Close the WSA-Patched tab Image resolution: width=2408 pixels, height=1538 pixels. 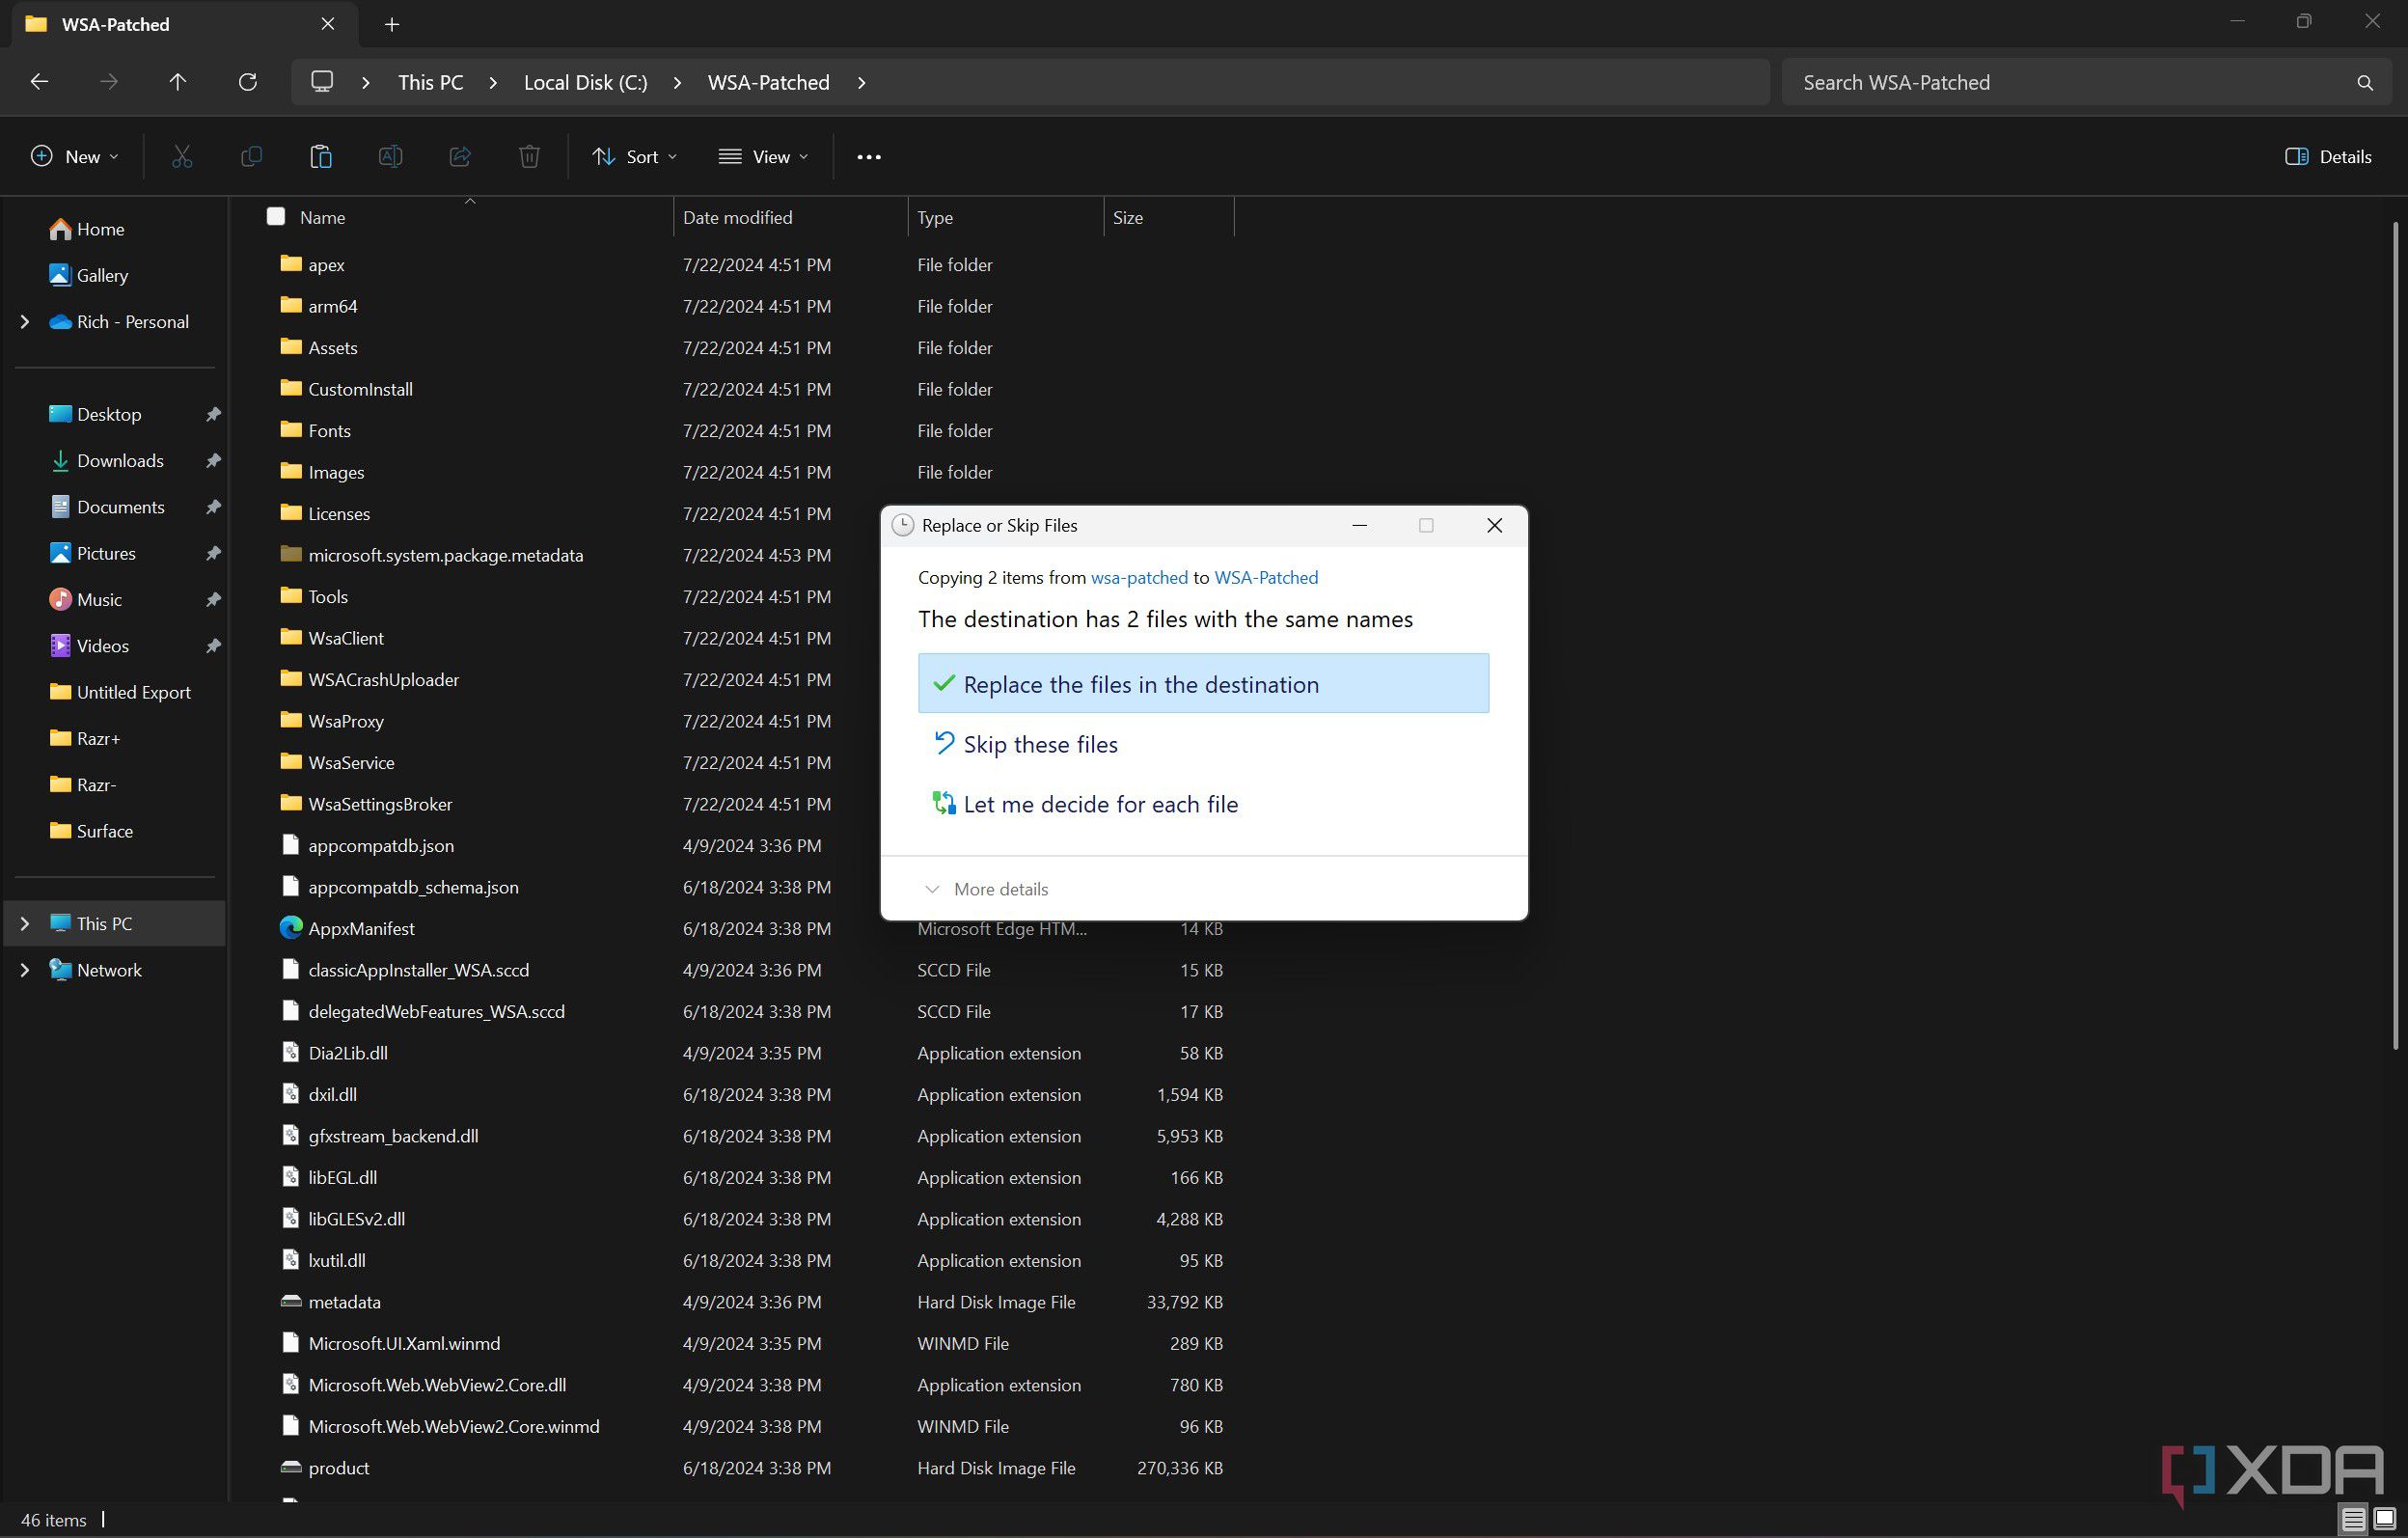pos(328,24)
